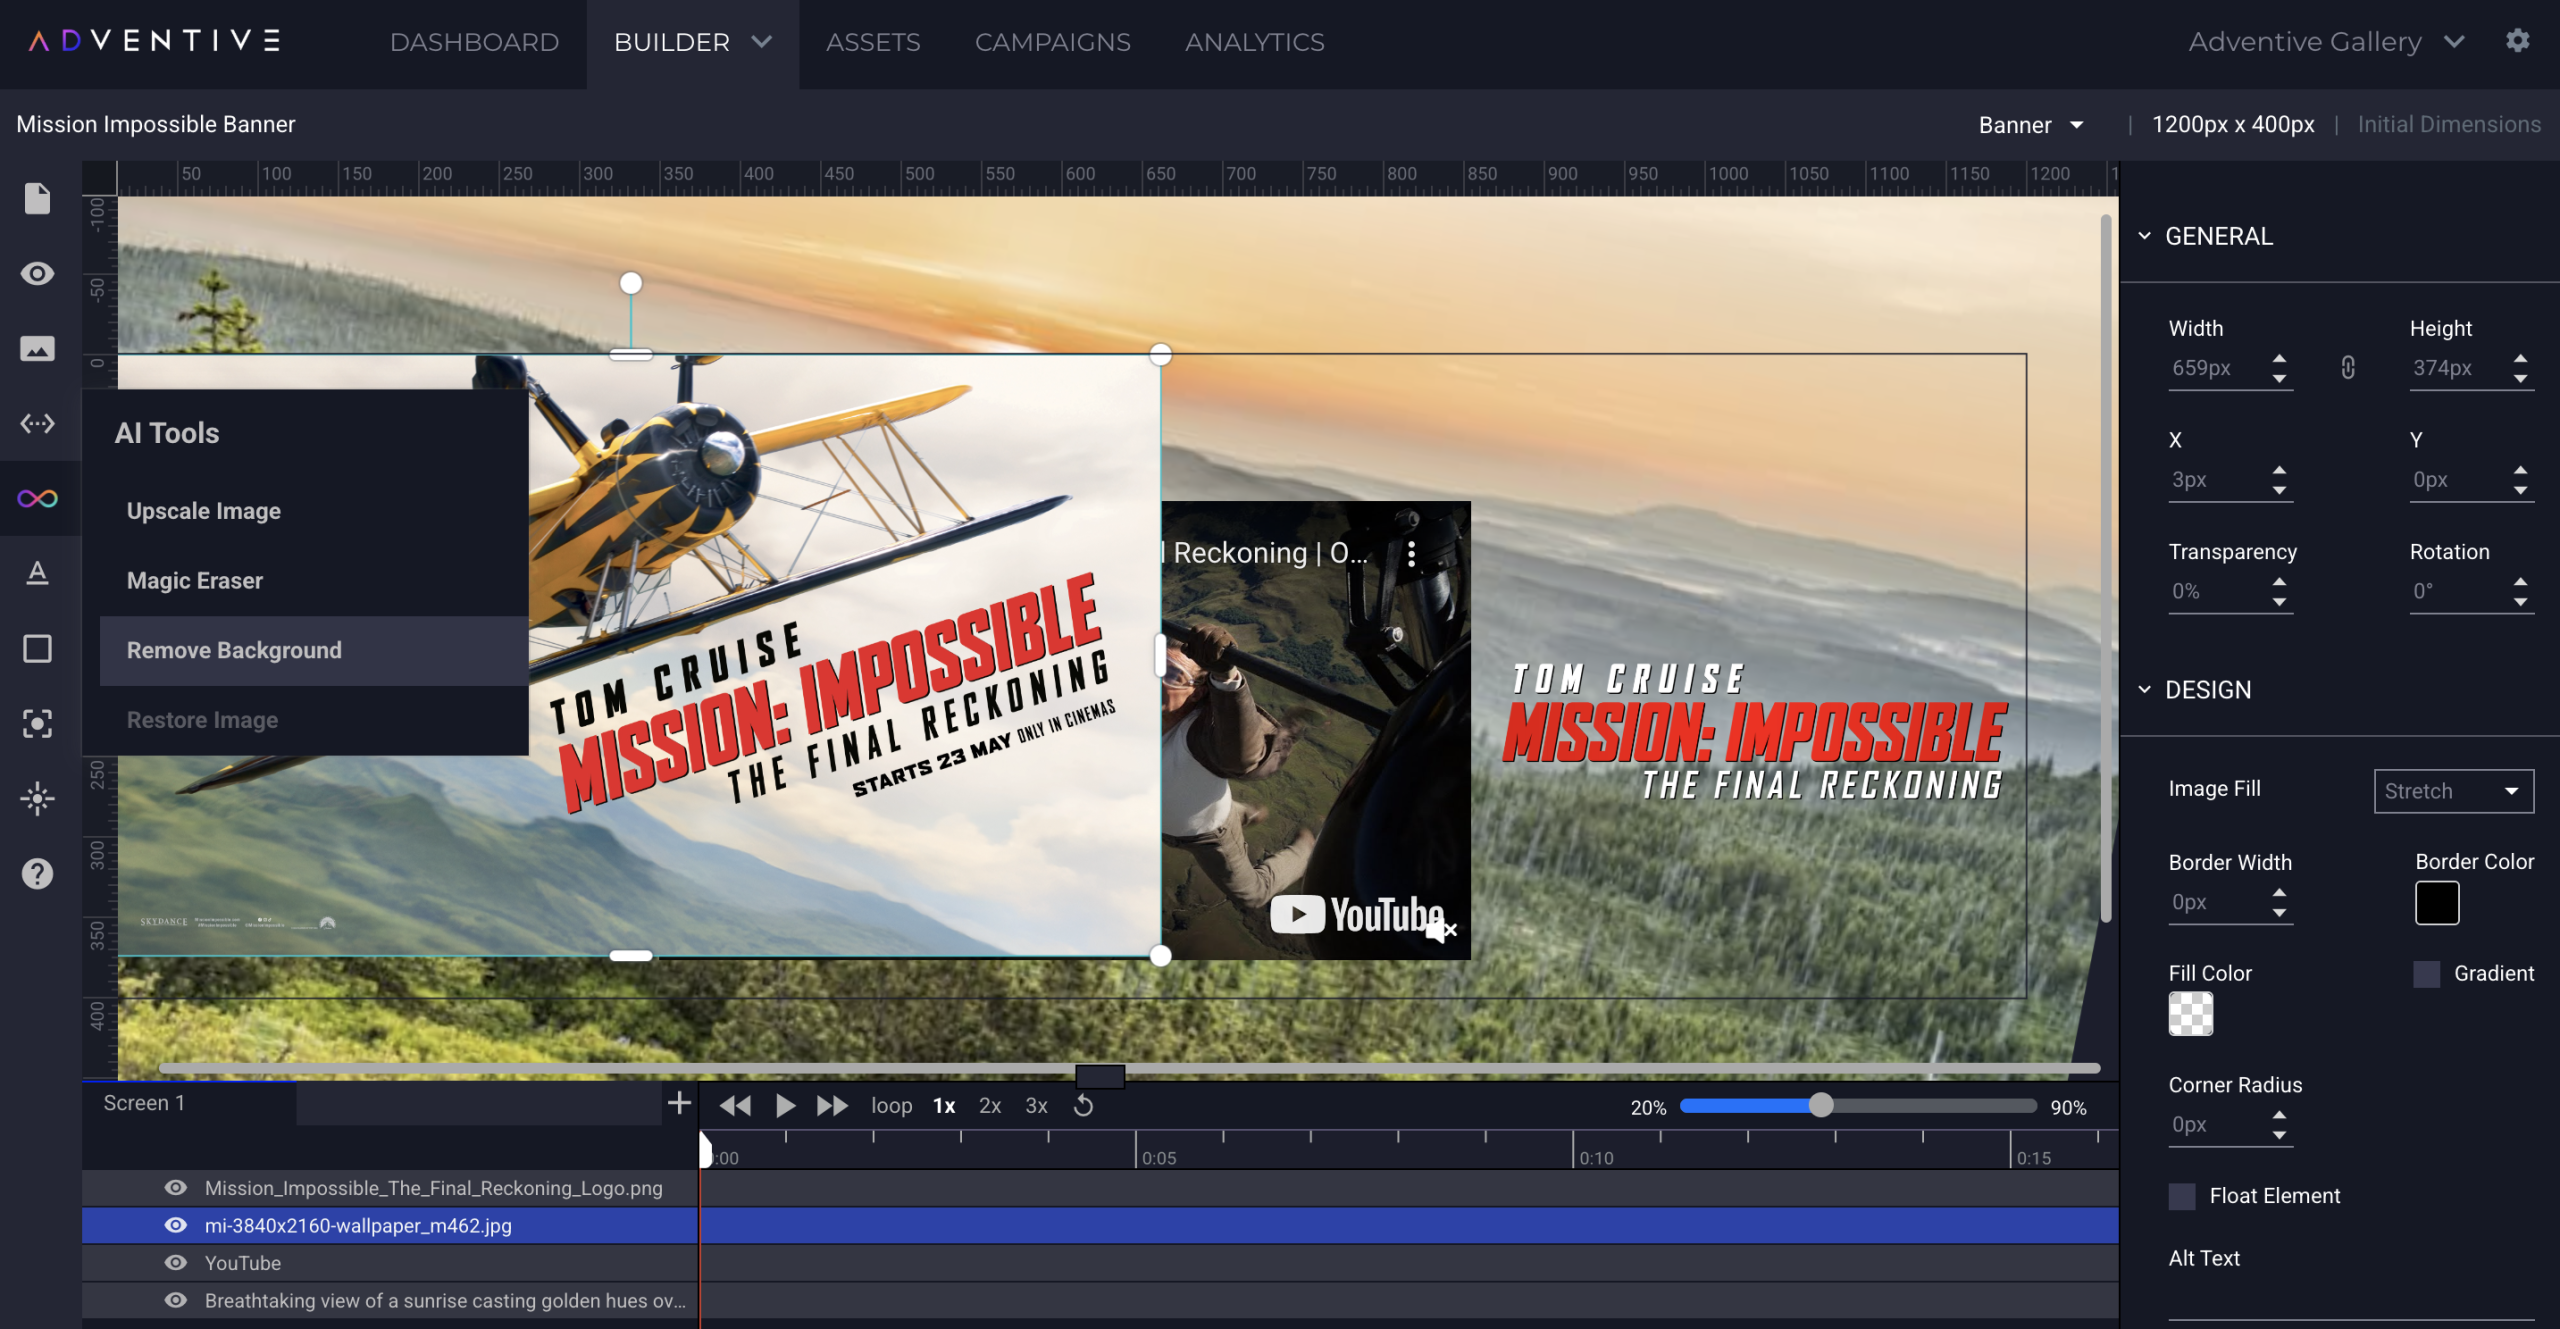Viewport: 2560px width, 1329px height.
Task: Click the muted speaker icon on video
Action: [1441, 930]
